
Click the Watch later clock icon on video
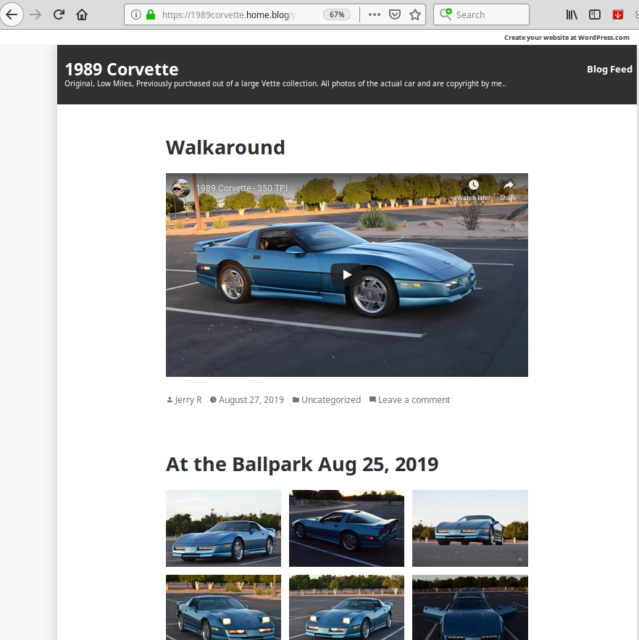(x=473, y=186)
